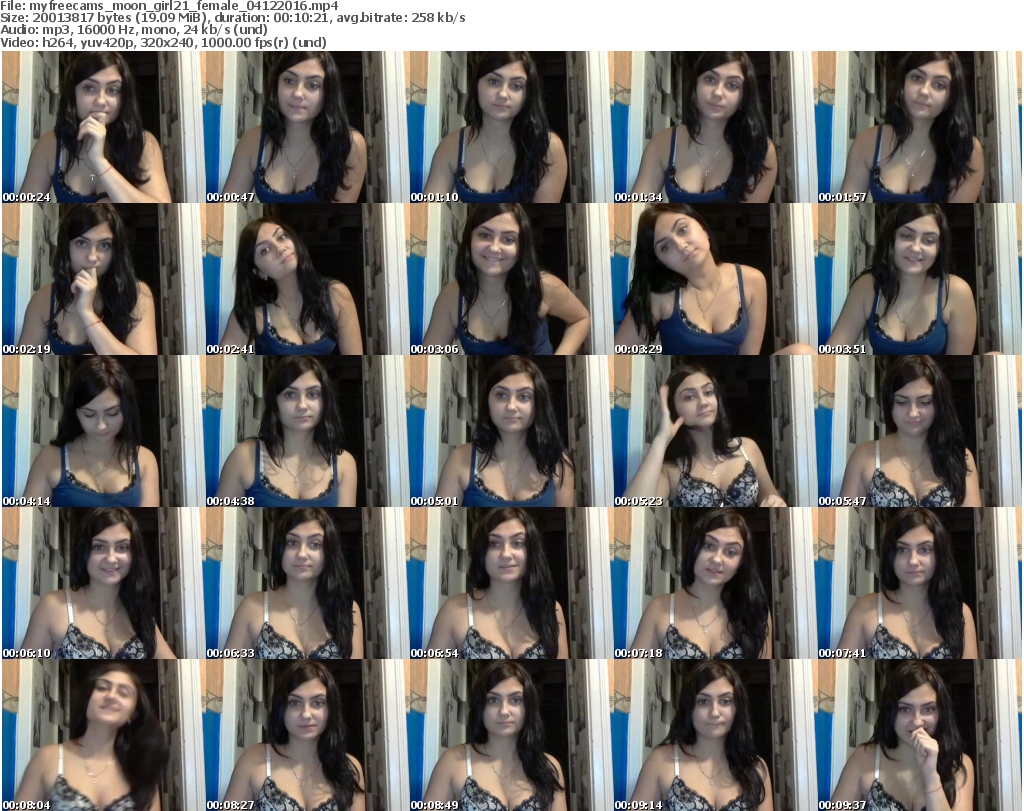Select the thumbnail at 00:02:19
Viewport: 1024px width, 811px height.
(102, 279)
